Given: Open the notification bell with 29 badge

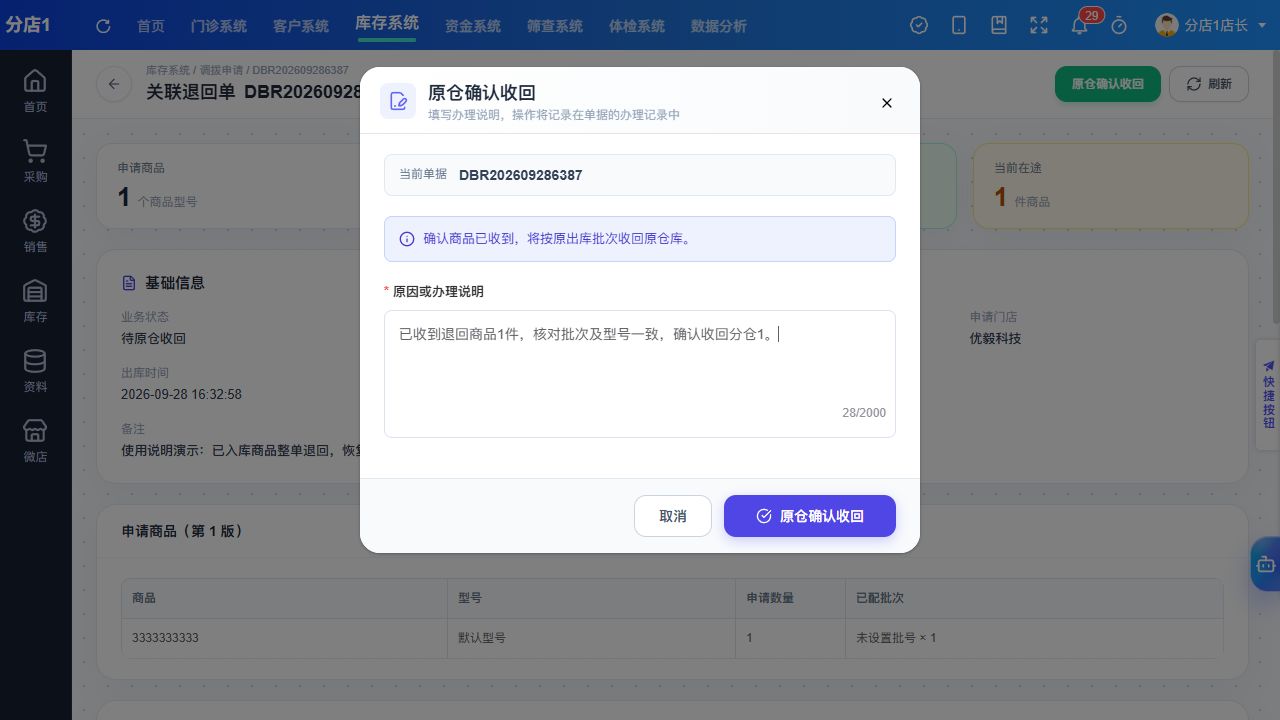Looking at the screenshot, I should click(x=1079, y=26).
